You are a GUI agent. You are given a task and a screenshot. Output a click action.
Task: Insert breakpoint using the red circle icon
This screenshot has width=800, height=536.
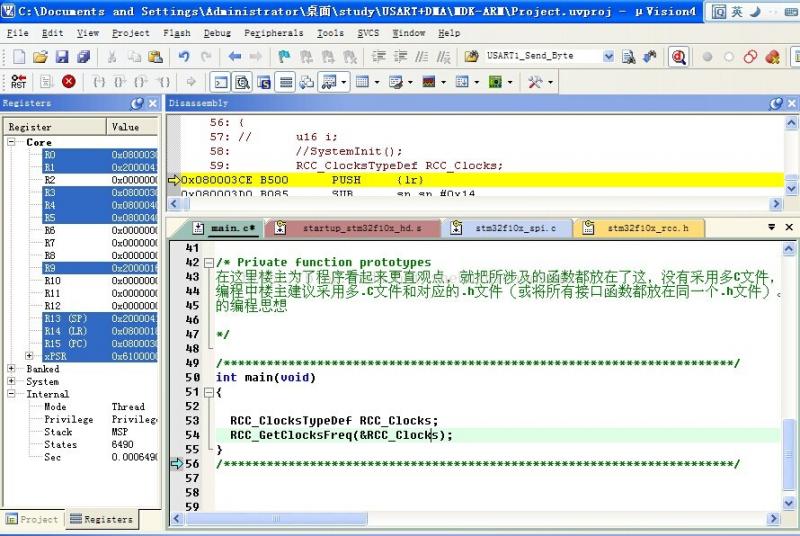point(708,57)
